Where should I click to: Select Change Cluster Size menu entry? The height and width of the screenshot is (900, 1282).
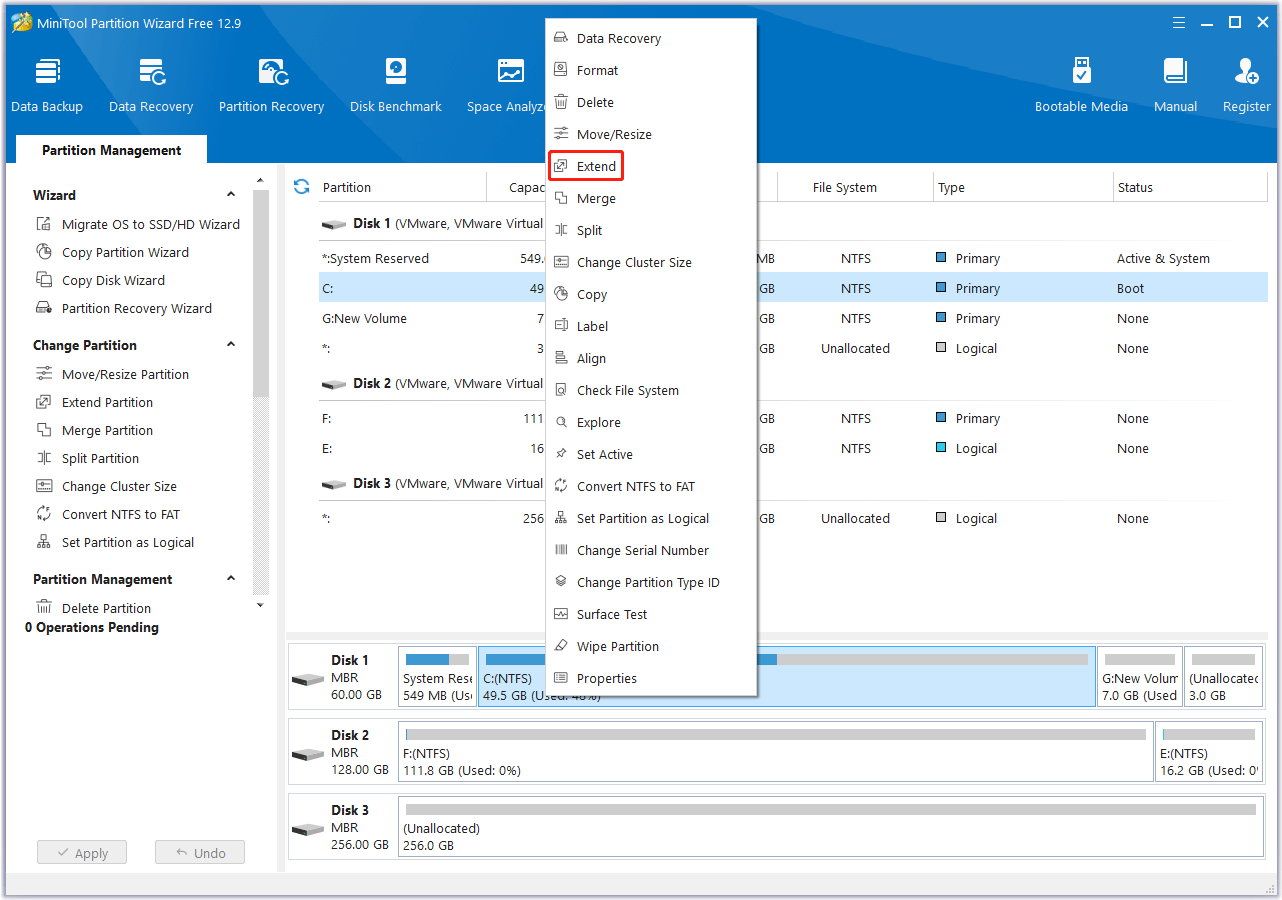[651, 262]
